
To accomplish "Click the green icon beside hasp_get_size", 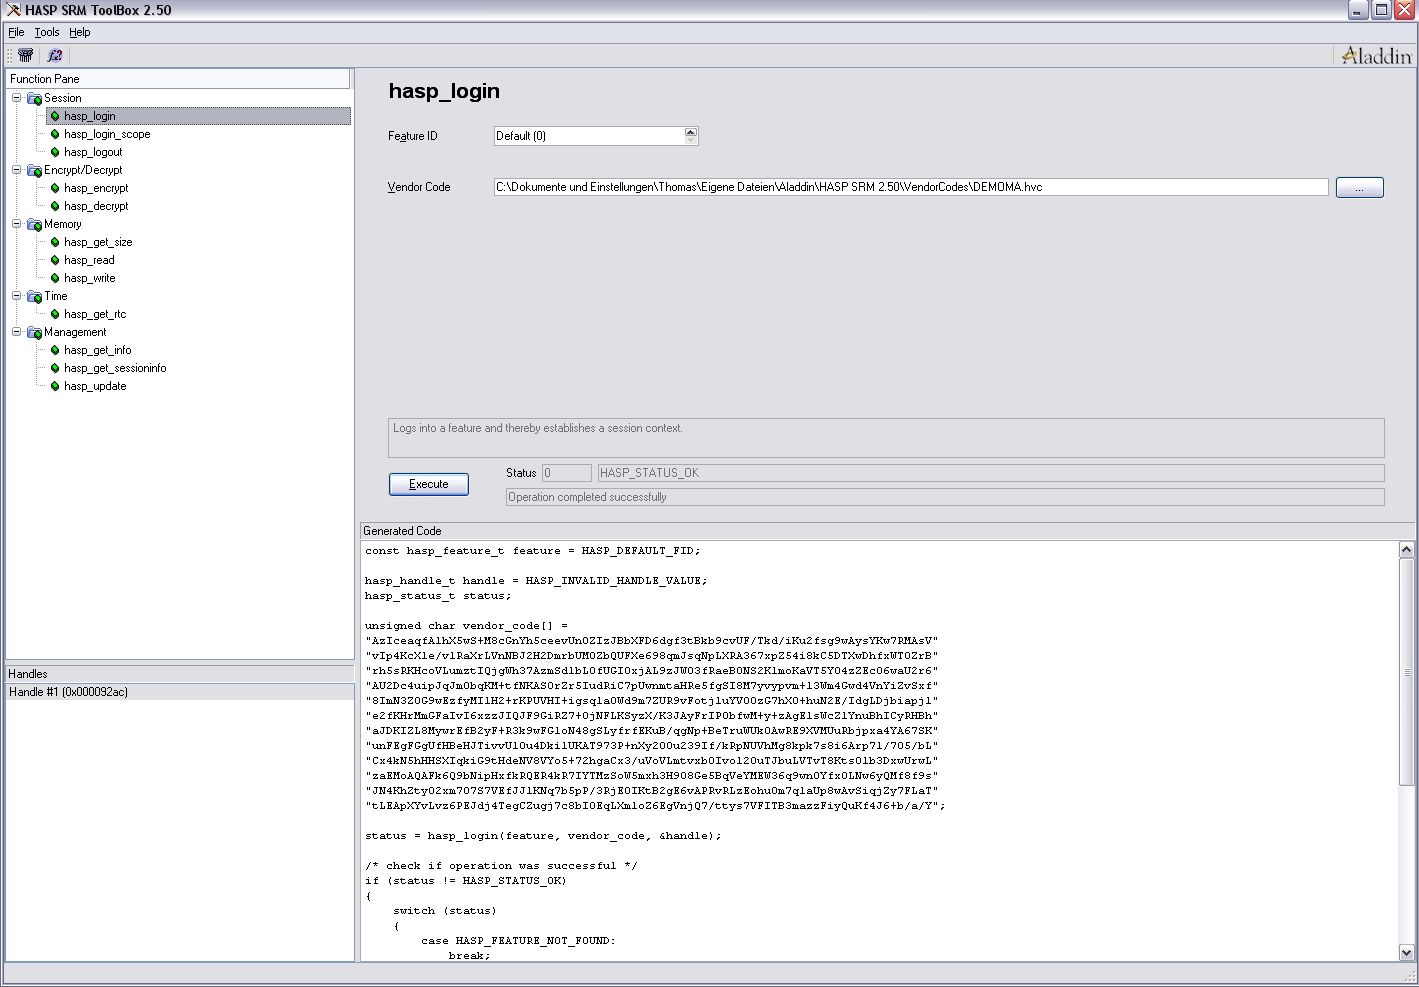I will click(x=55, y=242).
